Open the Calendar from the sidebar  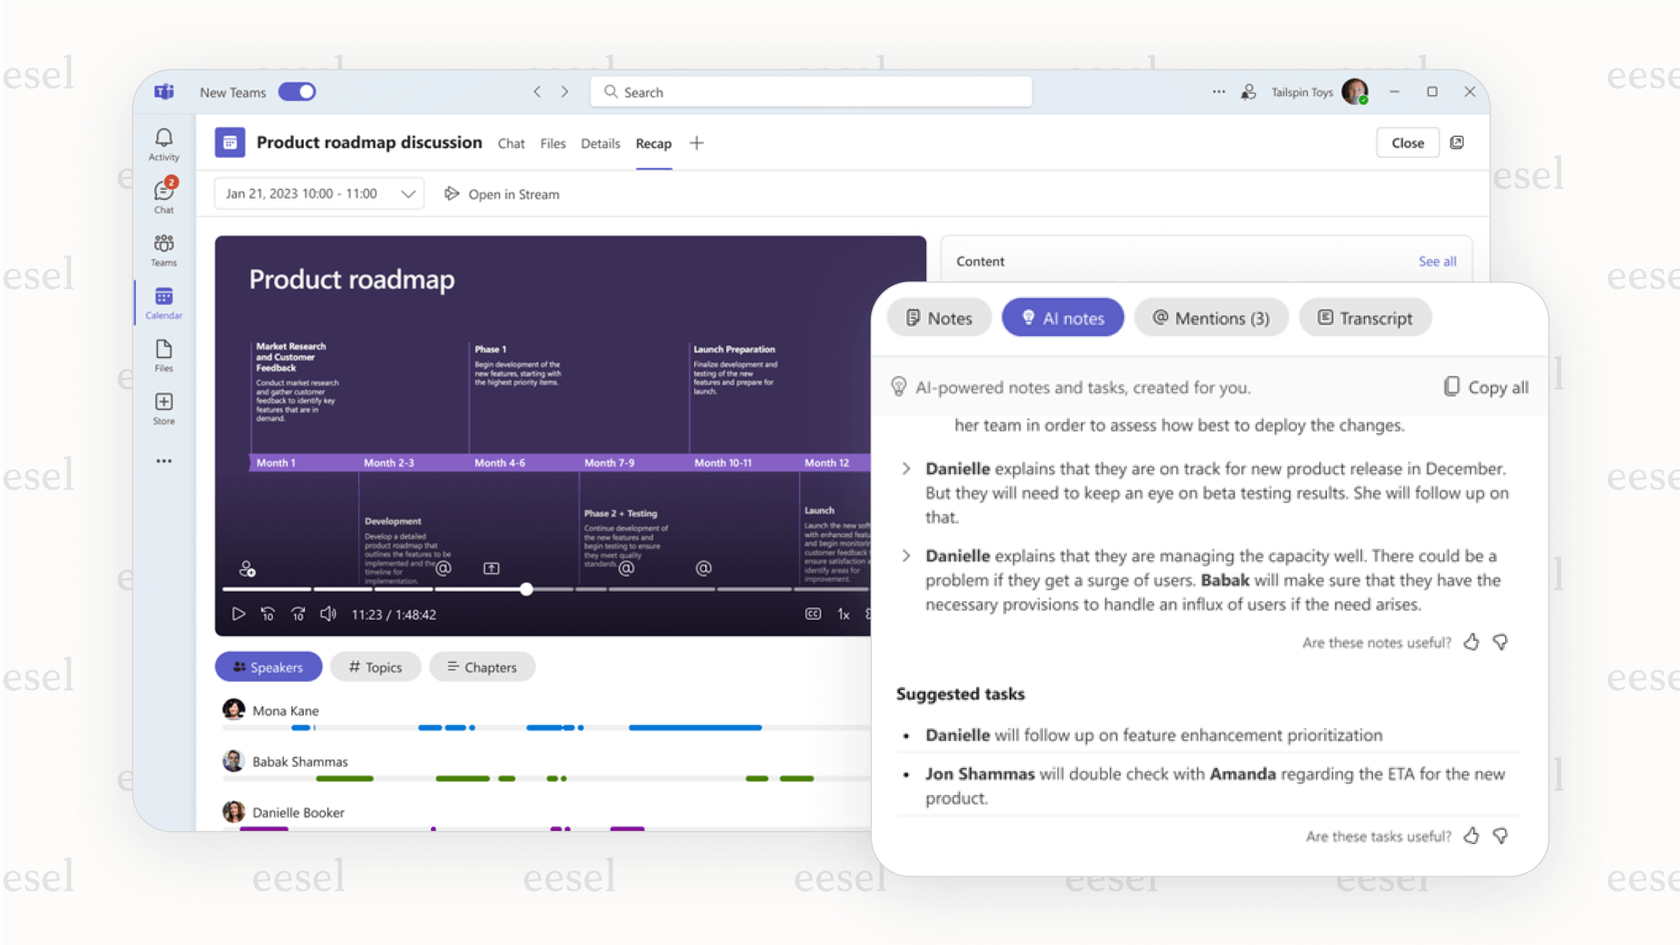[x=163, y=300]
